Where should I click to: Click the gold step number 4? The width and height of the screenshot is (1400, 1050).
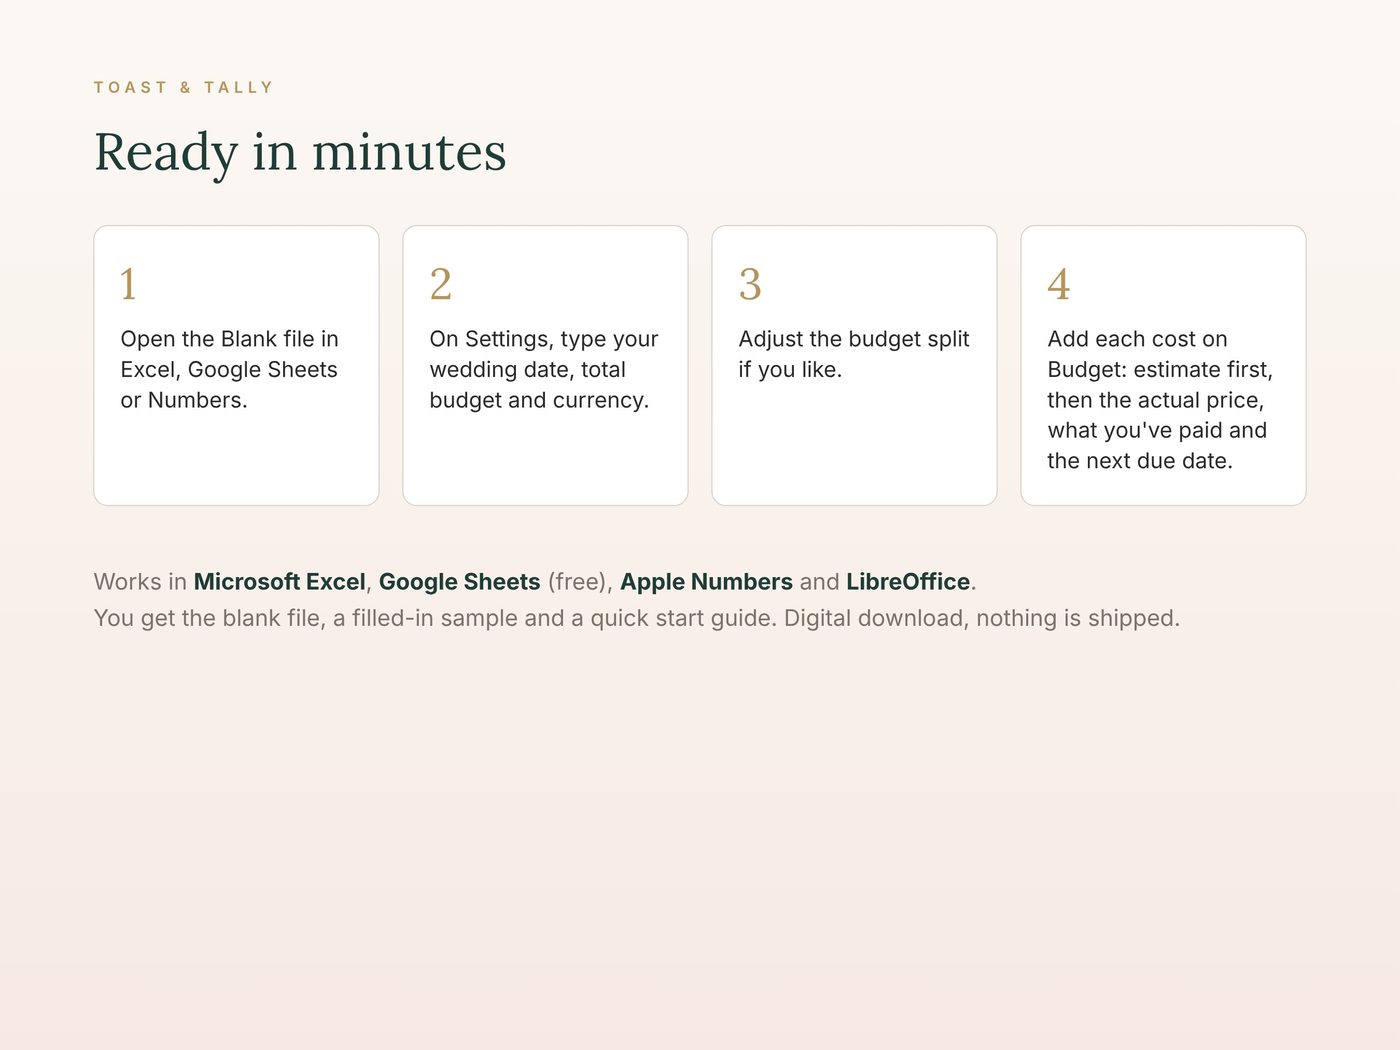tap(1059, 284)
